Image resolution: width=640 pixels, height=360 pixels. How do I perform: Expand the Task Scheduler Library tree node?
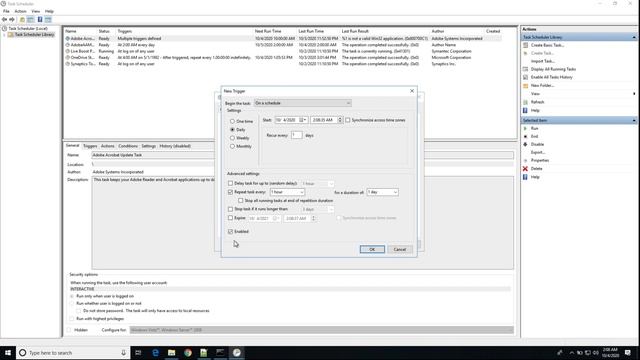coord(4,35)
